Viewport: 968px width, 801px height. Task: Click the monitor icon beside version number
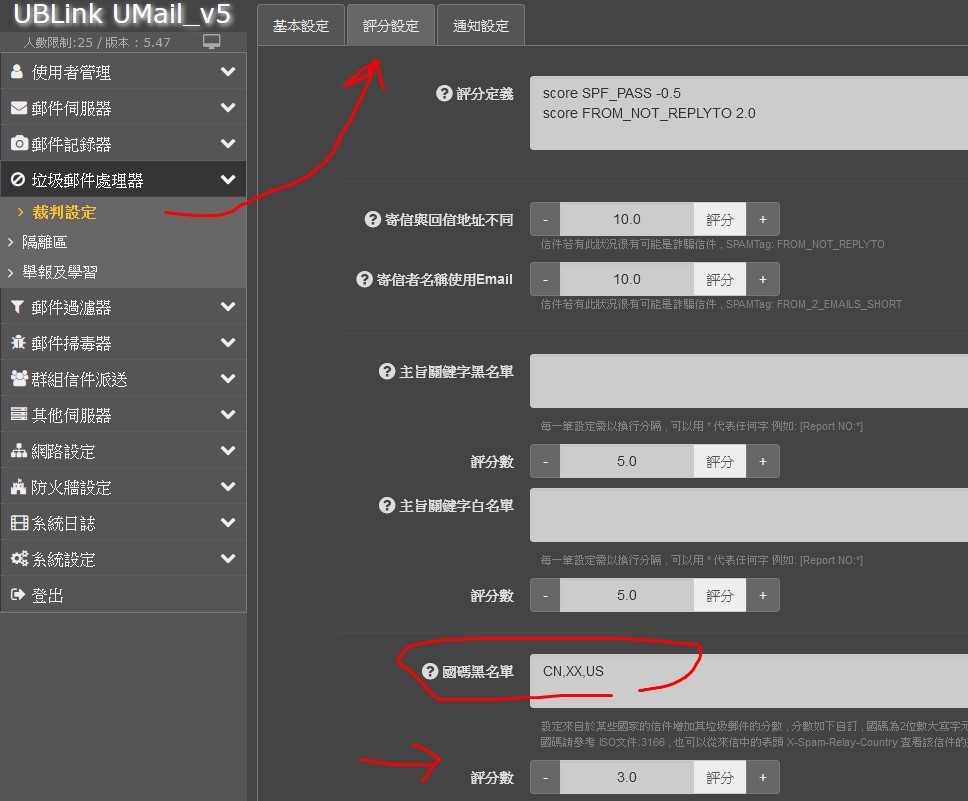(212, 41)
